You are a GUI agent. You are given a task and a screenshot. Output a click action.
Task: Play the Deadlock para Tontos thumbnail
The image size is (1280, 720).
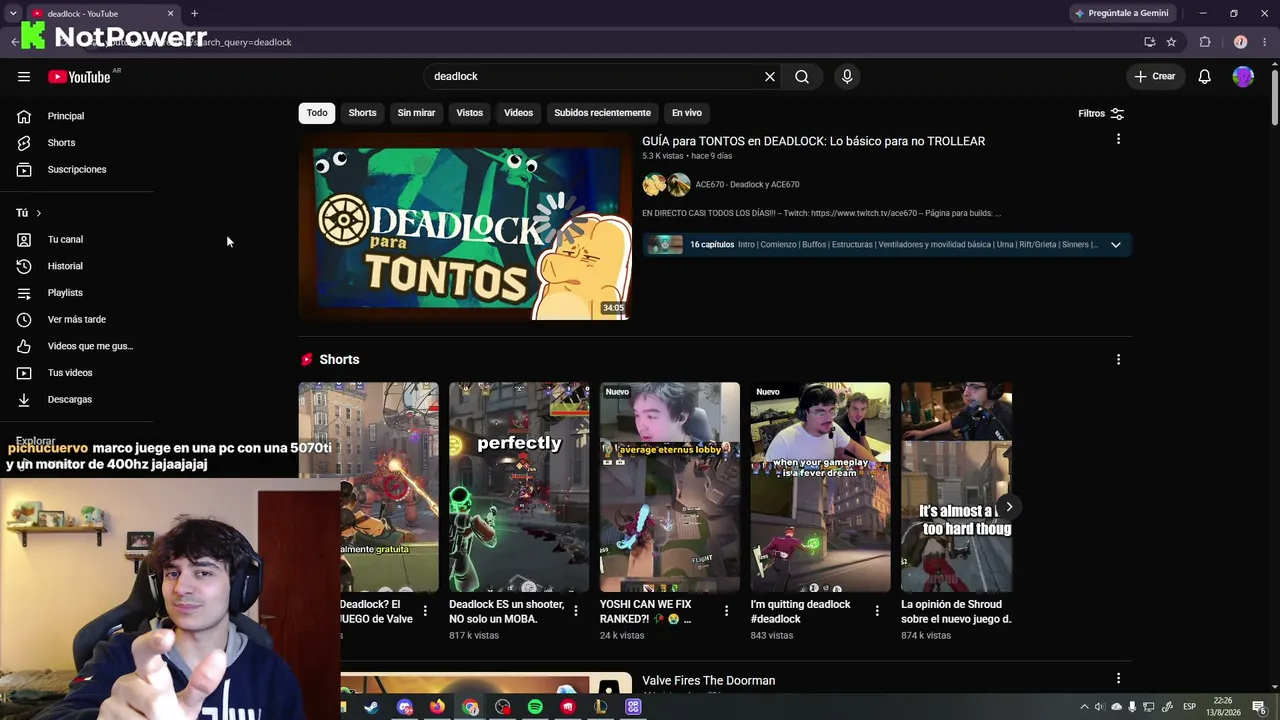pyautogui.click(x=465, y=226)
